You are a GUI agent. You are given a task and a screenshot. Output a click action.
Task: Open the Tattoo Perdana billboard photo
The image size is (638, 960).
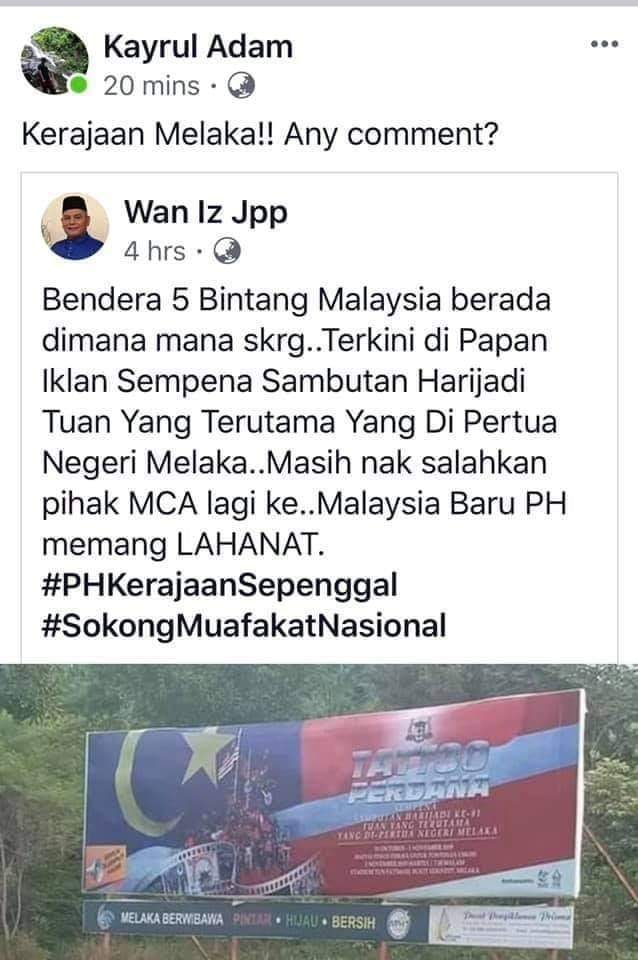click(319, 812)
